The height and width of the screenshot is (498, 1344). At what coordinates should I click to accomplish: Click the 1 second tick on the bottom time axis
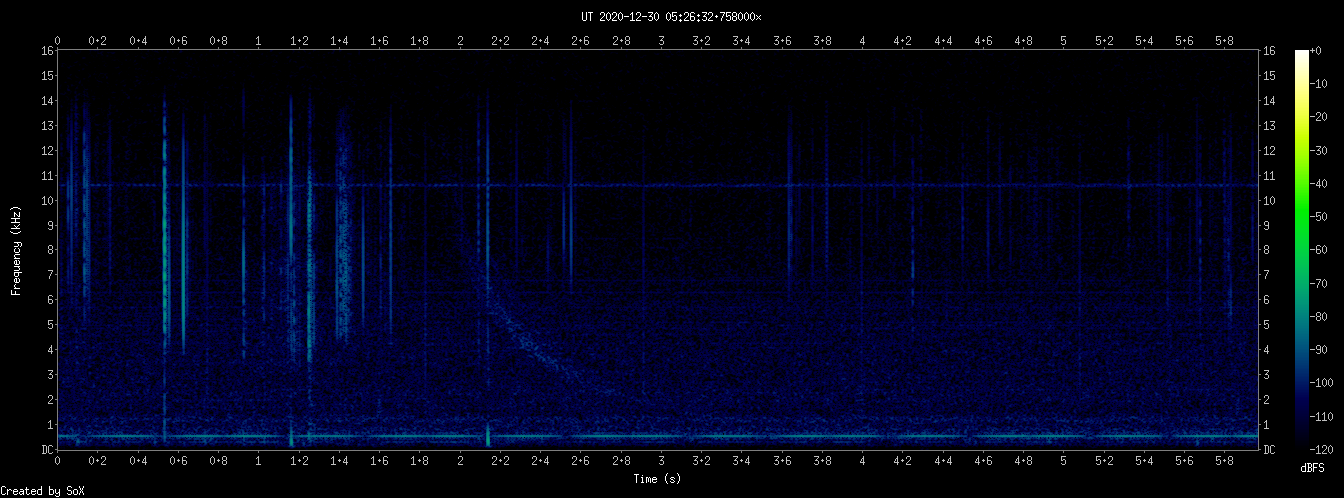(x=259, y=461)
